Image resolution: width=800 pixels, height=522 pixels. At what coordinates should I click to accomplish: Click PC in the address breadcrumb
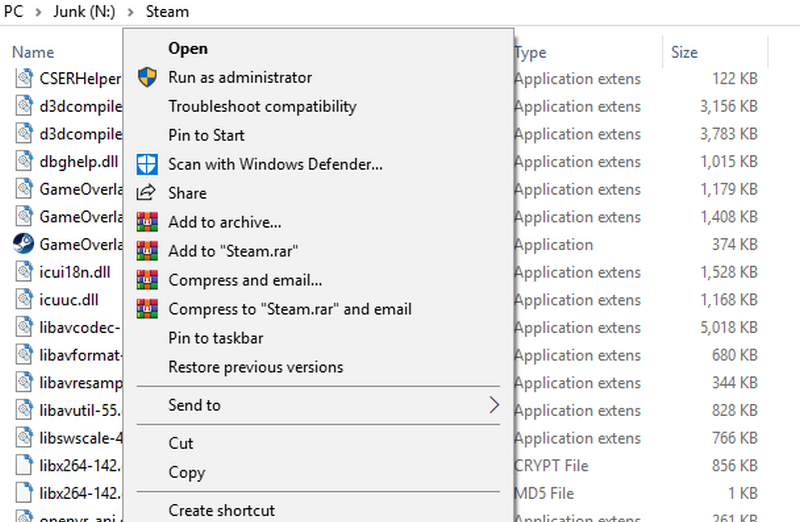coord(13,11)
